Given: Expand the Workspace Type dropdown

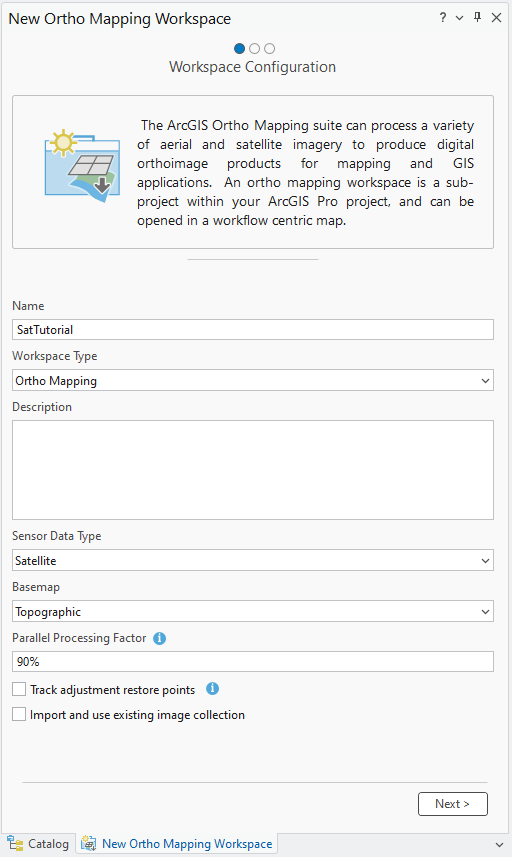Looking at the screenshot, I should [253, 380].
